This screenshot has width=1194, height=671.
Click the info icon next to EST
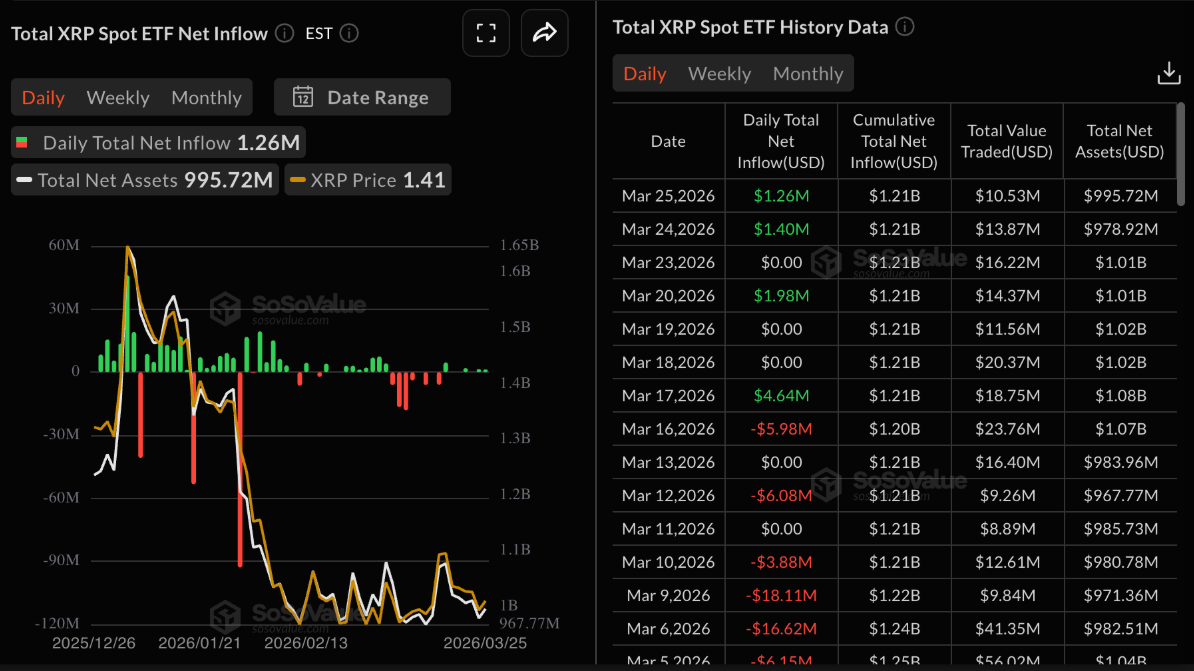point(348,32)
